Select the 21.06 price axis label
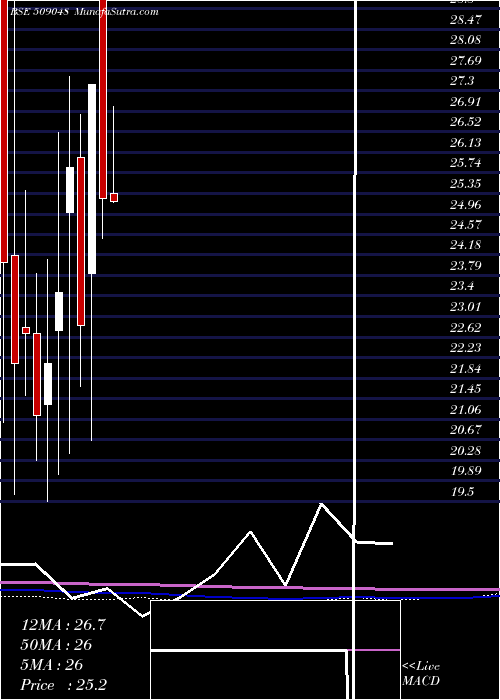Viewport: 500px width, 700px height. click(466, 409)
